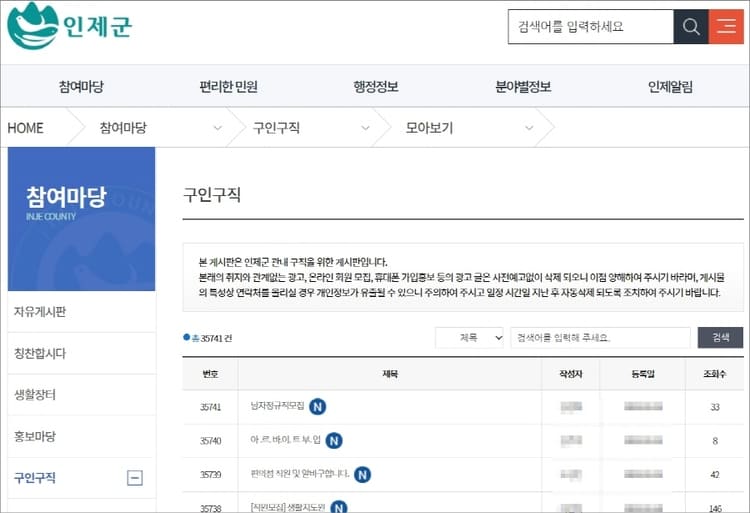This screenshot has height=513, width=750.
Task: Click view count 33
Action: pos(715,407)
